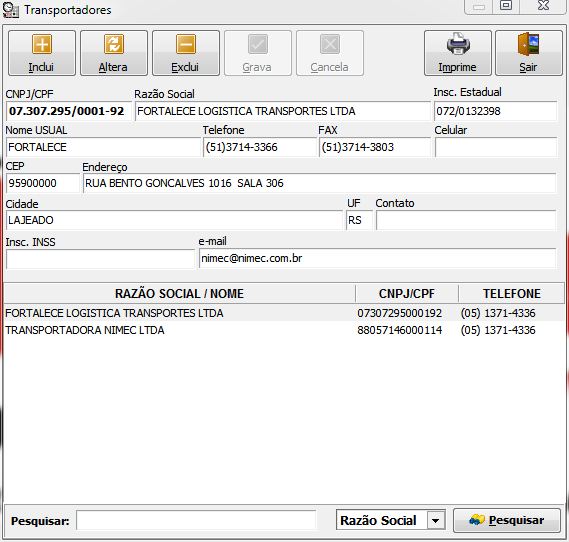This screenshot has width=569, height=542.
Task: Click the Exclui delete-record button
Action: point(186,53)
